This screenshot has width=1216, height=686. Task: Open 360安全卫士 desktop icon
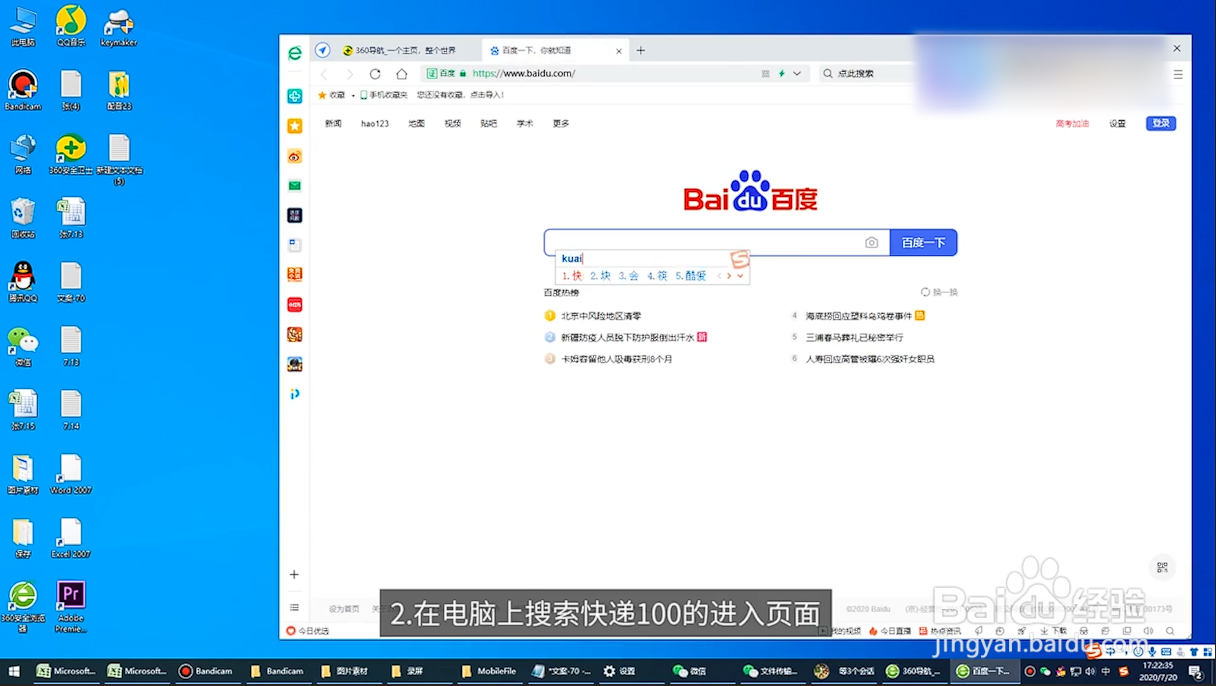(70, 154)
